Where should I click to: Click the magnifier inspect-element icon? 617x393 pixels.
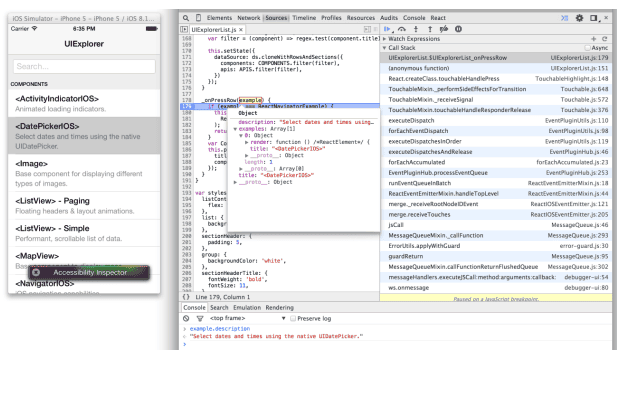[x=186, y=18]
